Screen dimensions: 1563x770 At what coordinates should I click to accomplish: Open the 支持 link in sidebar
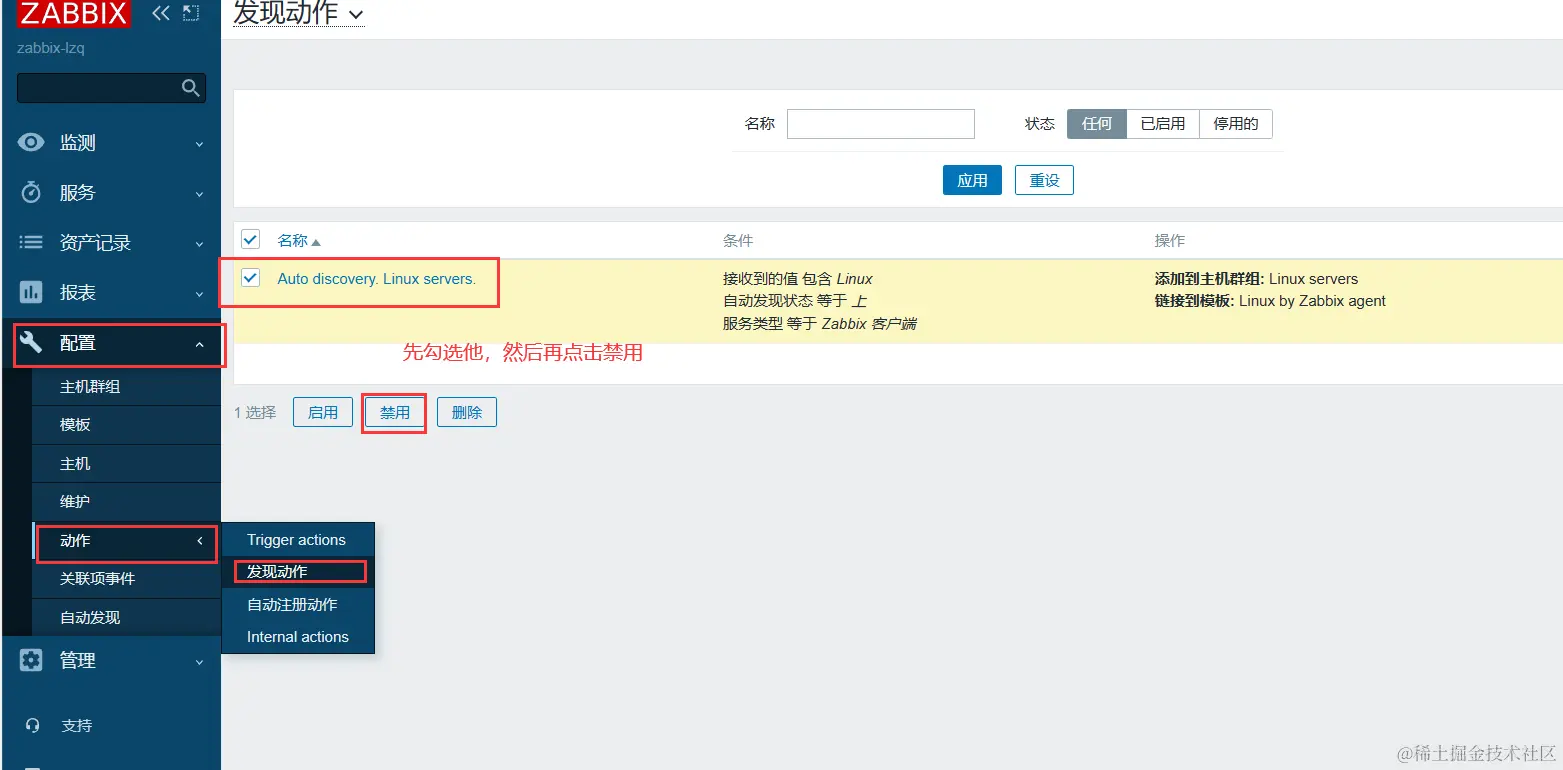click(76, 726)
